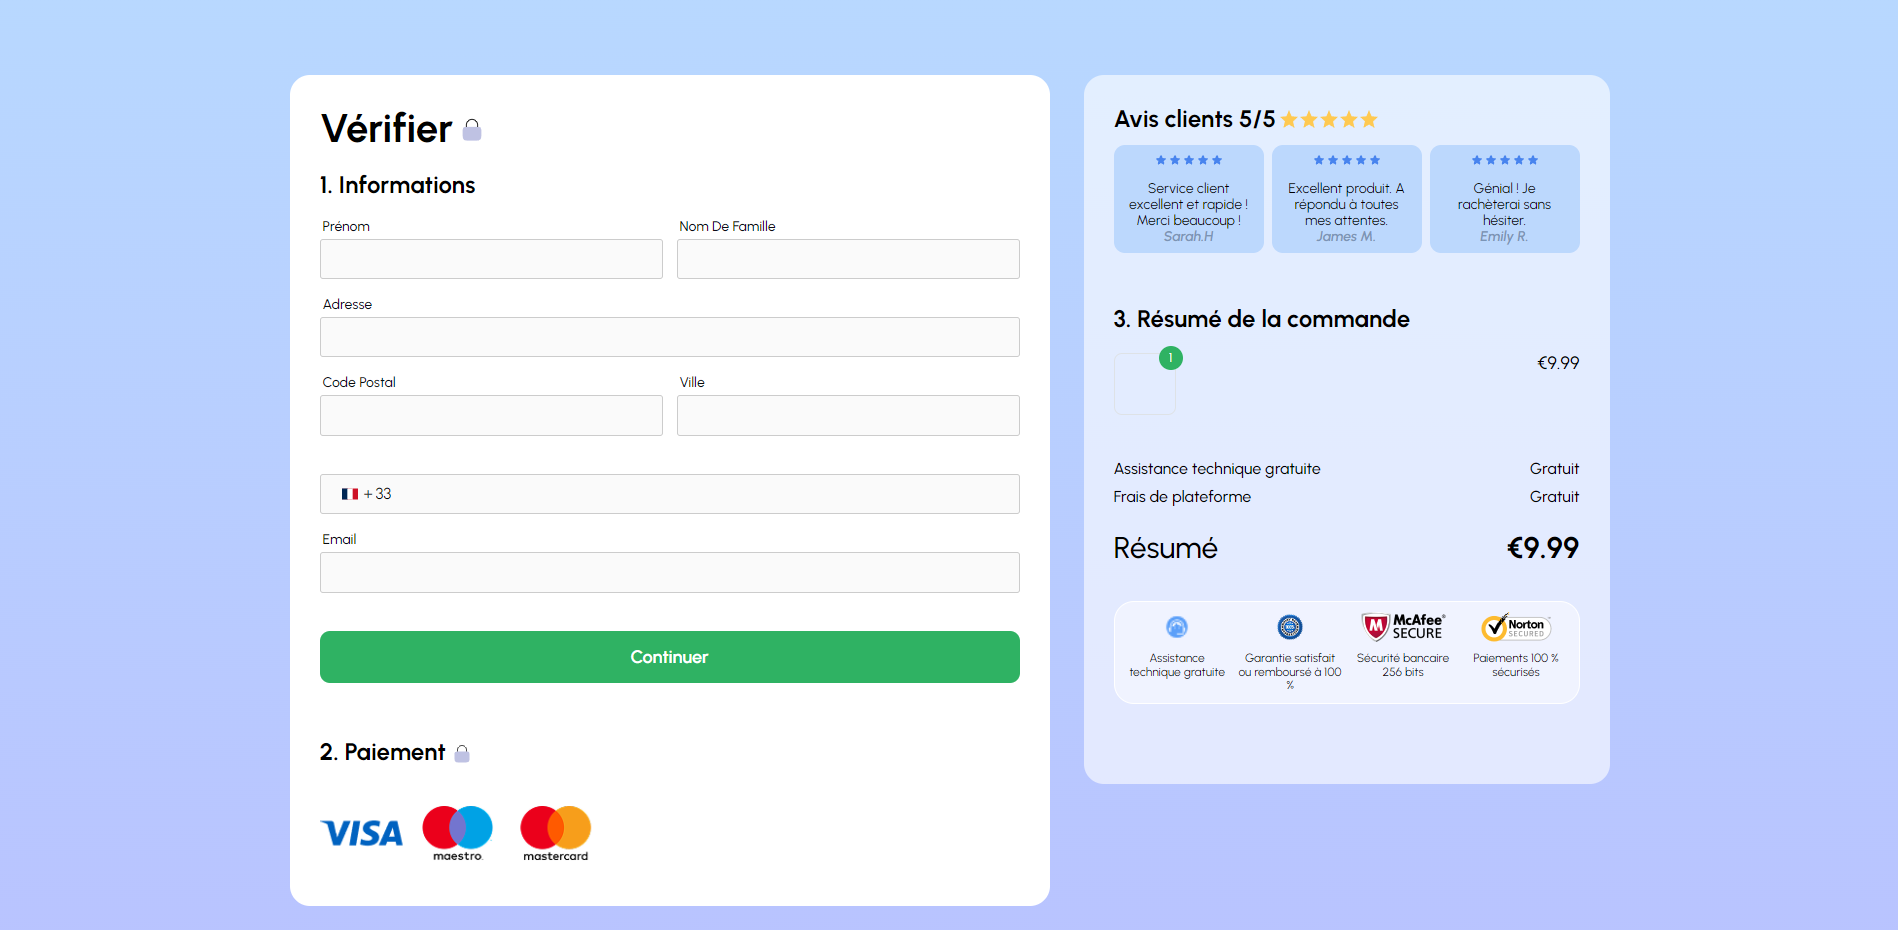Click the lock icon next to Paiement
The width and height of the screenshot is (1898, 930).
[x=462, y=753]
